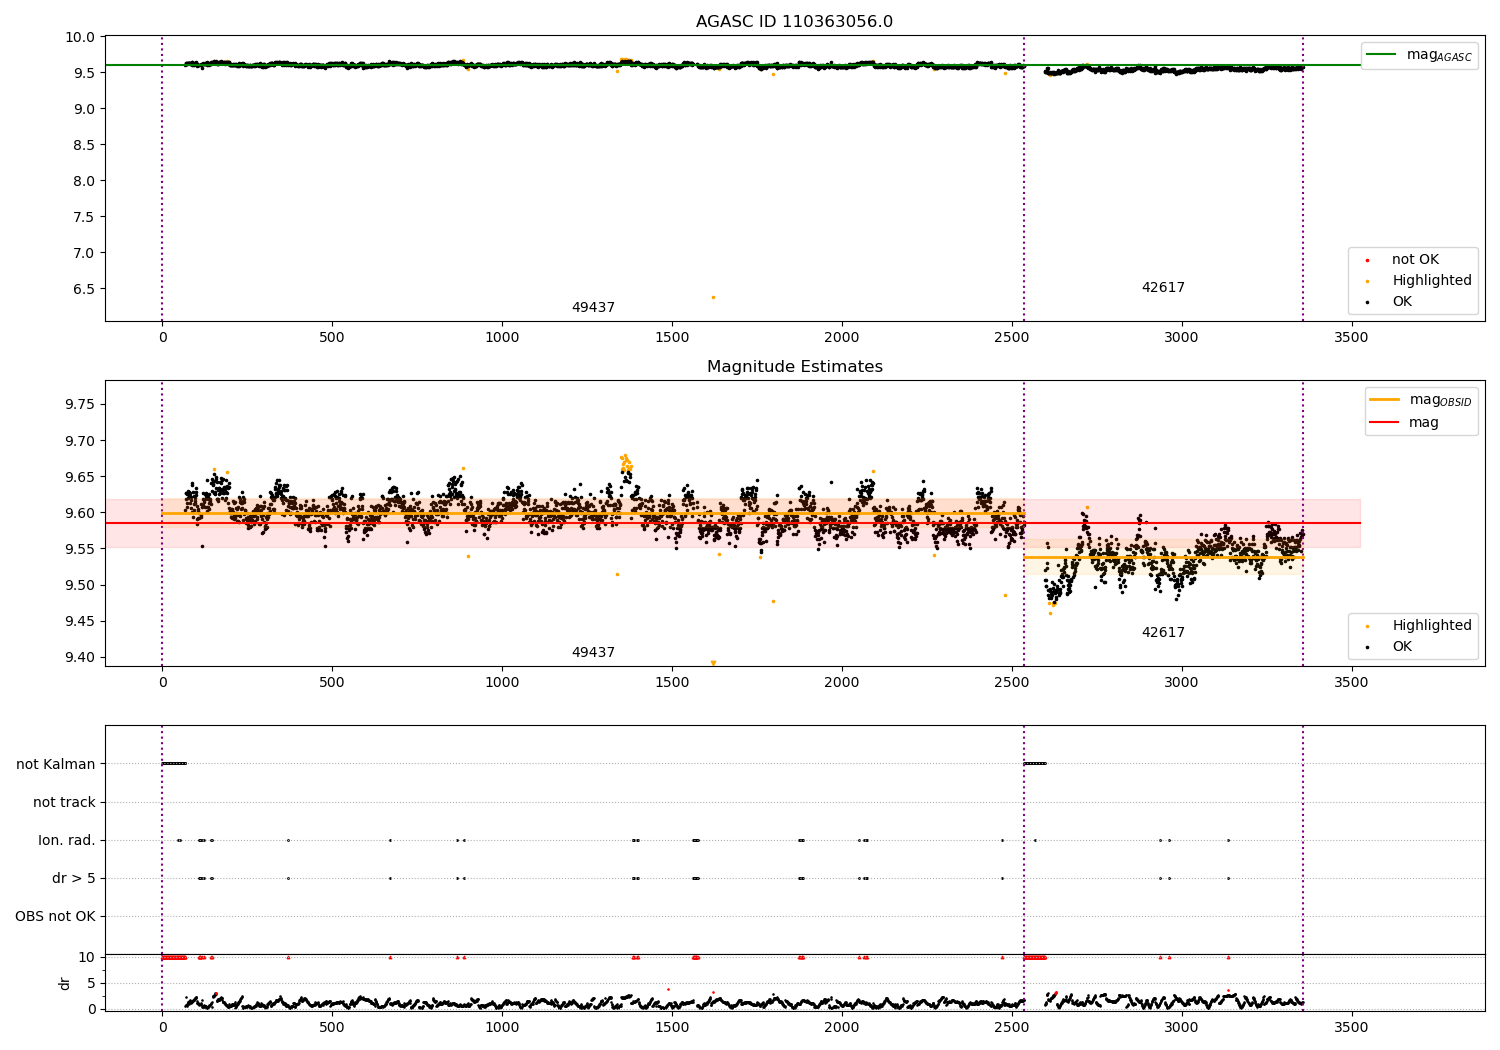Click the 10.0 y-axis tick in top plot
The width and height of the screenshot is (1500, 1050).
(82, 37)
